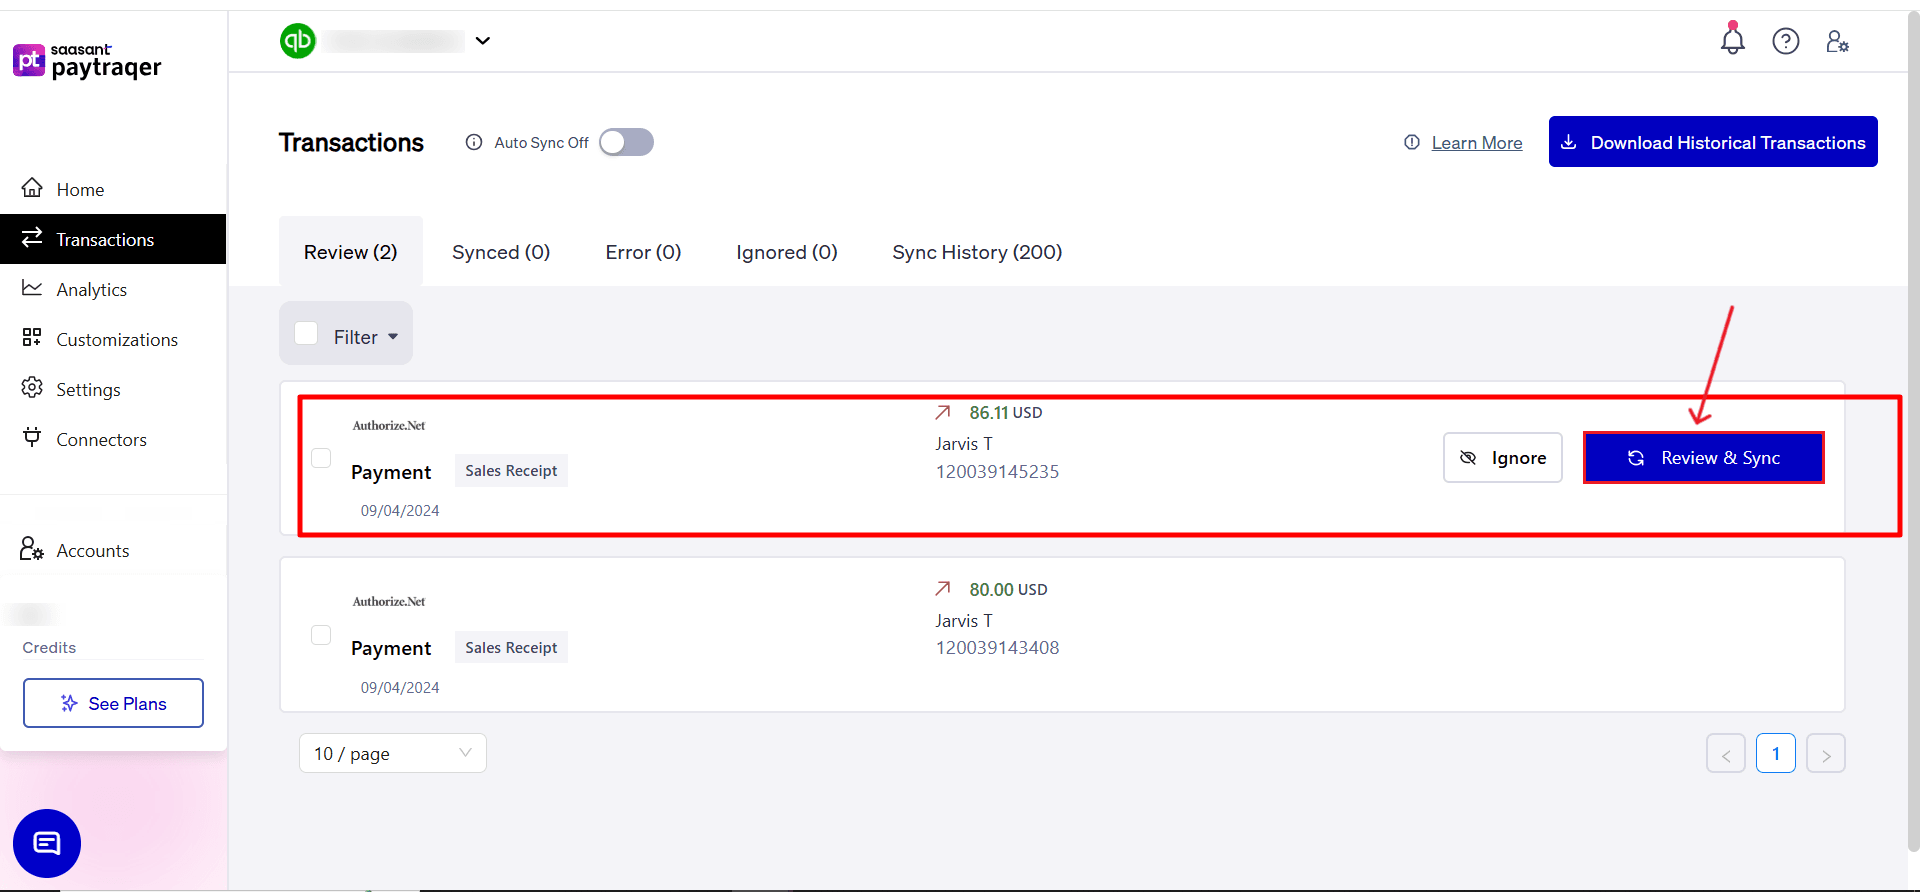Open Accounts in sidebar

coord(113,550)
